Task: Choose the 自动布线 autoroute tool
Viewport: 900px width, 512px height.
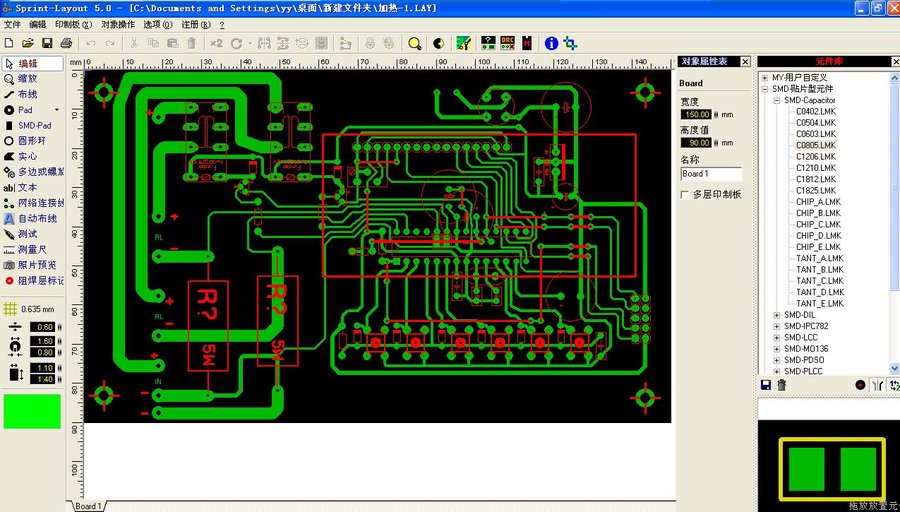Action: (37, 218)
